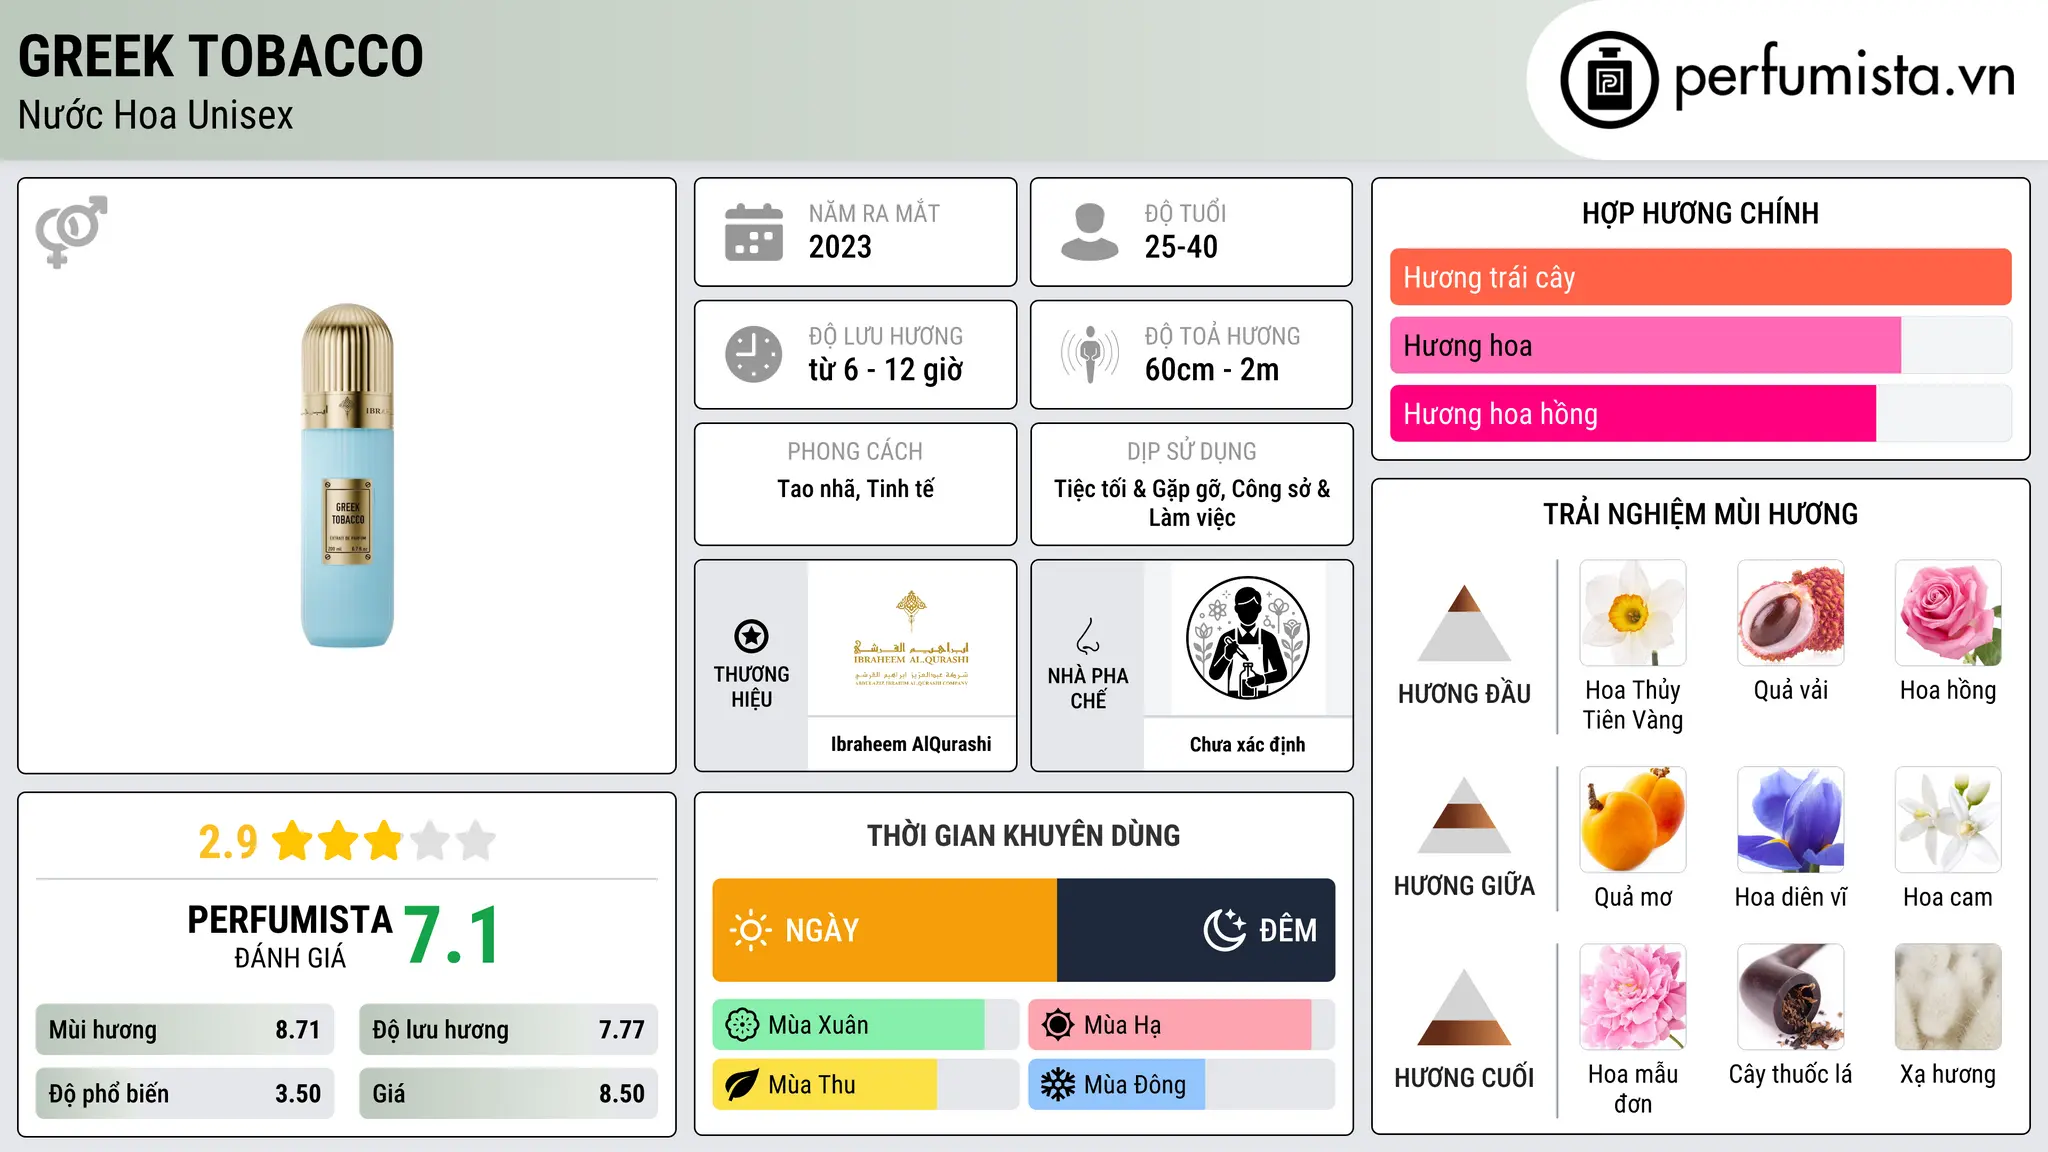Click the Hoa Thủy Tiên Vàng note image
This screenshot has height=1152, width=2048.
coord(1633,613)
